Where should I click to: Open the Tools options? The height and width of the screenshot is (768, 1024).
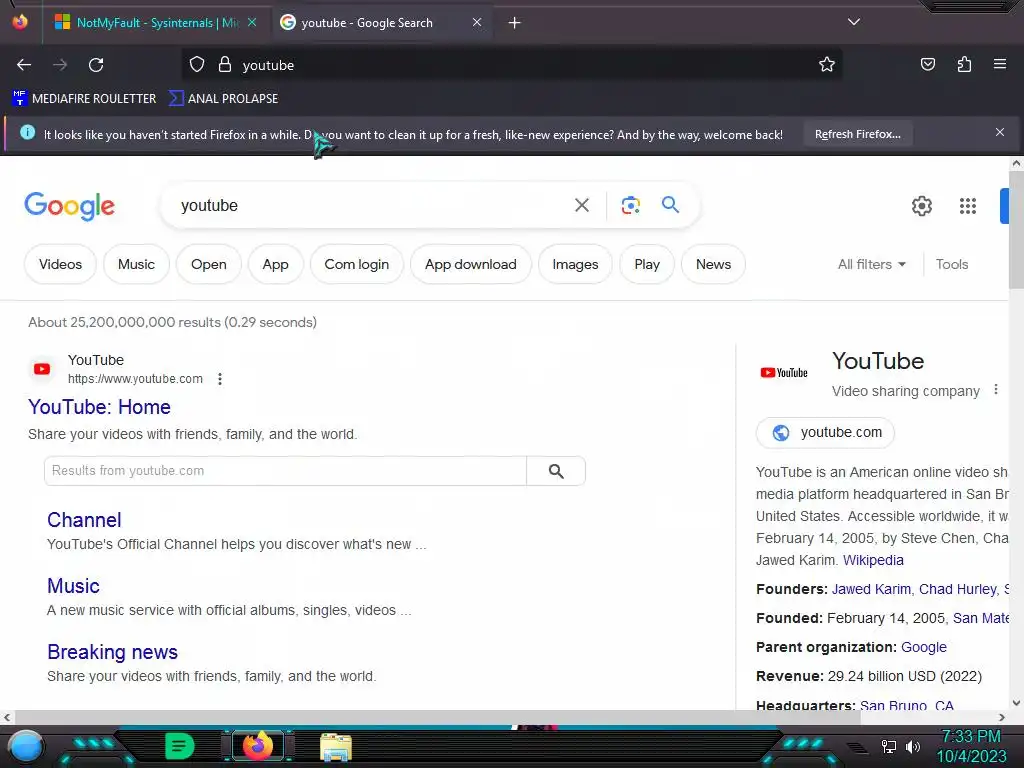pos(952,264)
